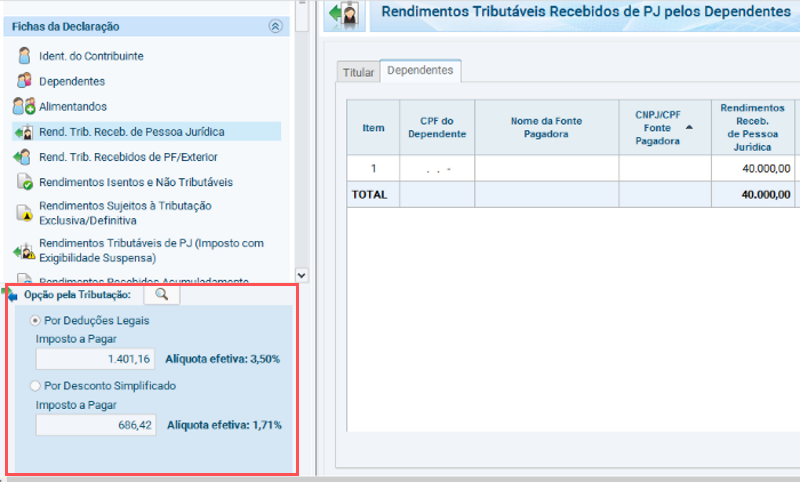Viewport: 800px width, 482px height.
Task: Click the Rendimentos Isentos e Não Tributáveis icon
Action: [x=24, y=183]
